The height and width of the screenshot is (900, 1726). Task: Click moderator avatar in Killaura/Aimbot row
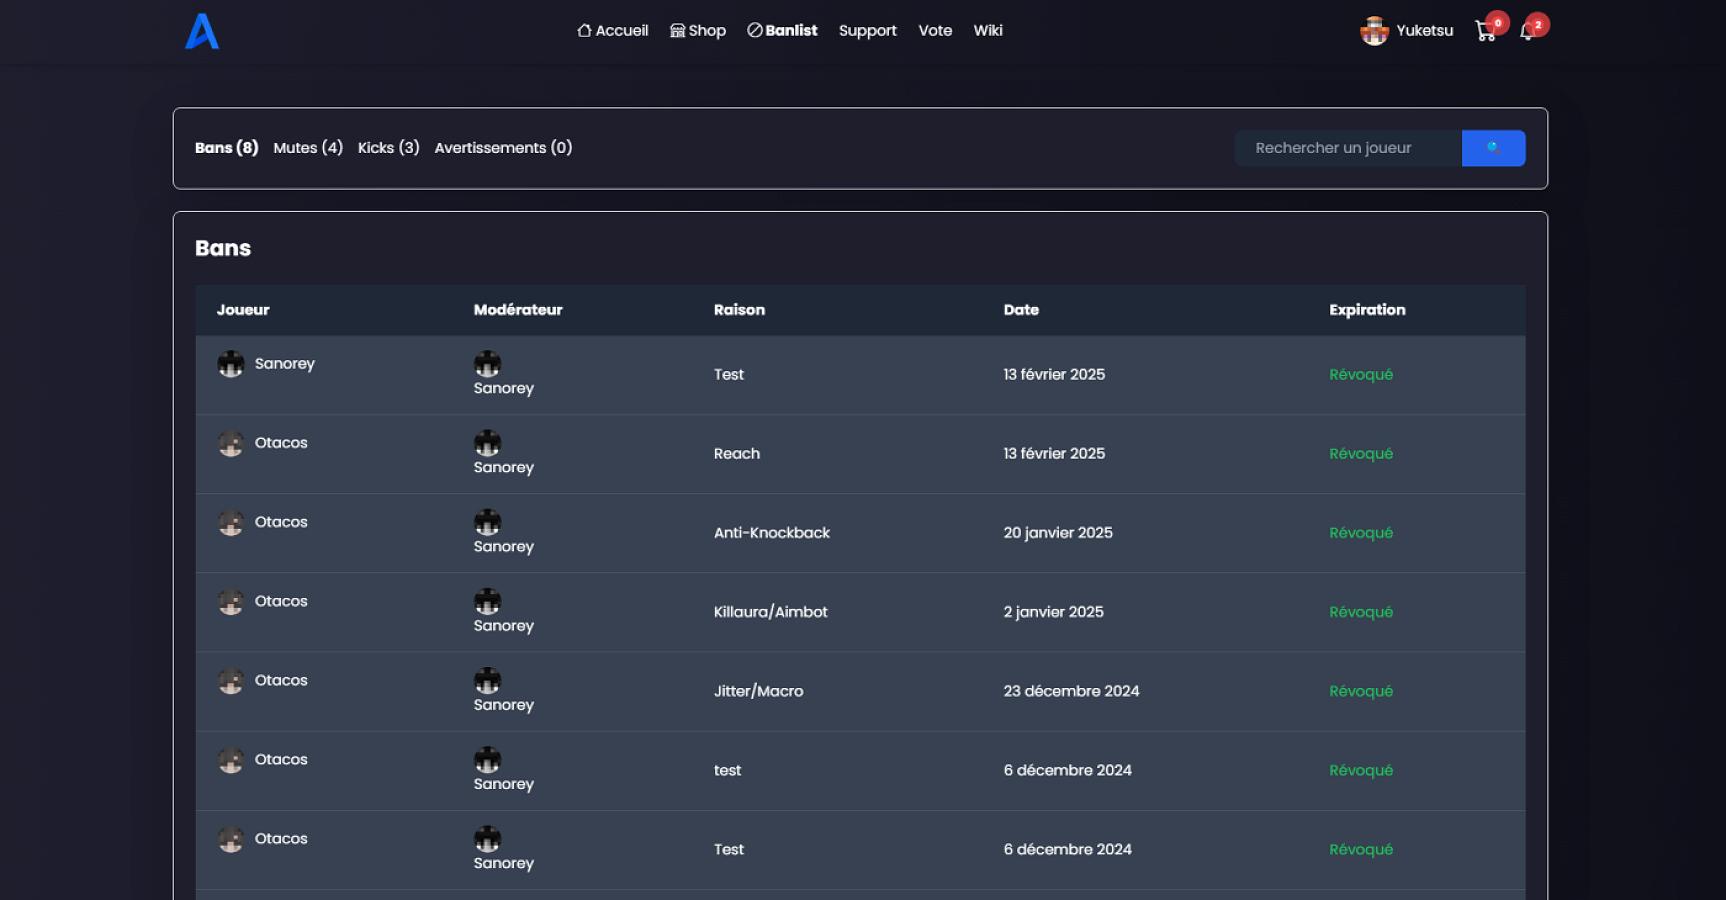tap(487, 601)
